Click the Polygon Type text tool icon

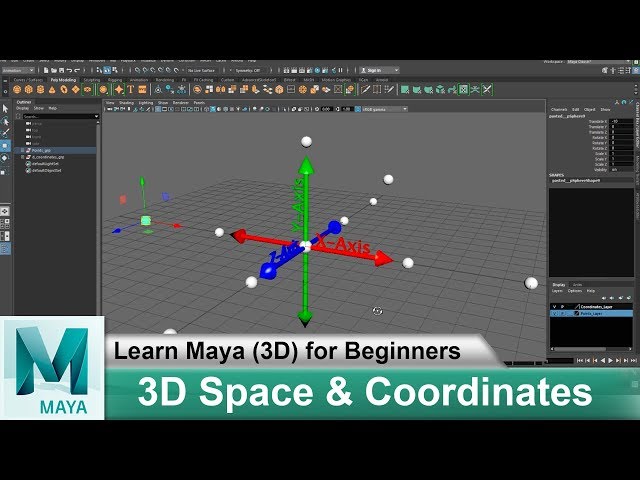[131, 90]
